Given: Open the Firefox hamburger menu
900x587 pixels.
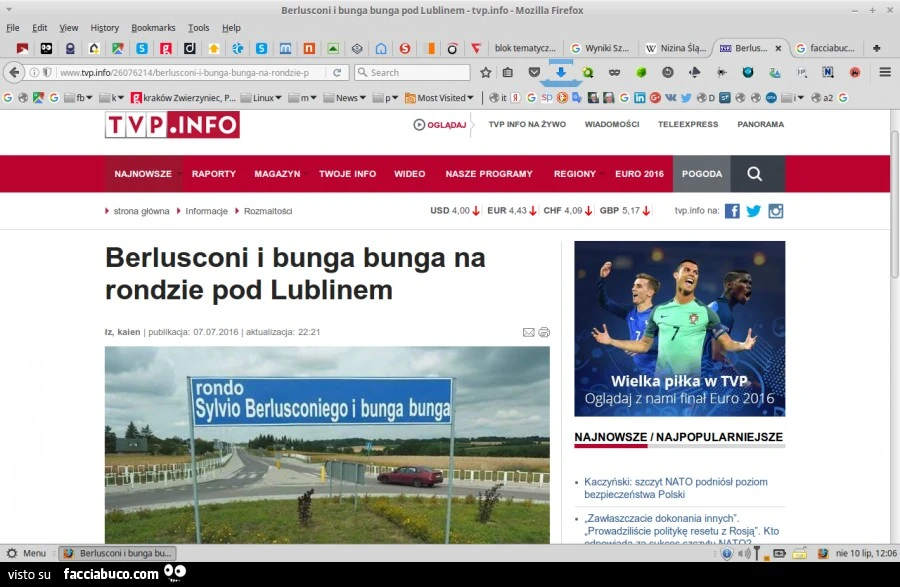Looking at the screenshot, I should point(885,72).
